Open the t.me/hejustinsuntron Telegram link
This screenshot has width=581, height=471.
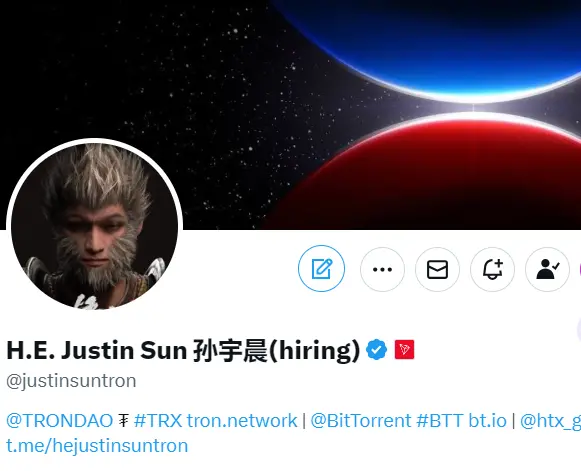[x=97, y=445]
